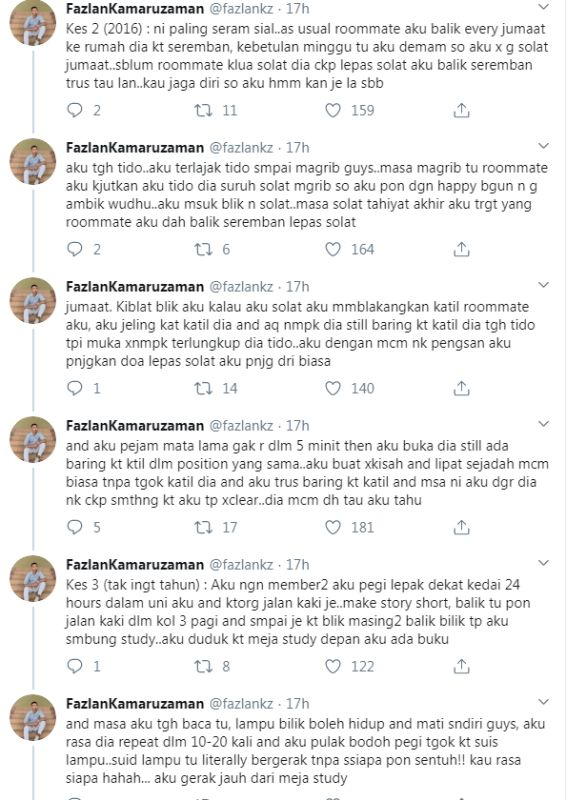Share the 'Kes 3 (tak ingt tahun)' tweet

pyautogui.click(x=461, y=666)
